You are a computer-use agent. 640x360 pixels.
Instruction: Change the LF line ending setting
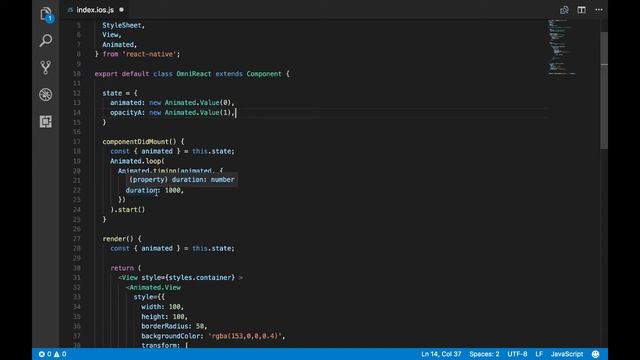[539, 354]
